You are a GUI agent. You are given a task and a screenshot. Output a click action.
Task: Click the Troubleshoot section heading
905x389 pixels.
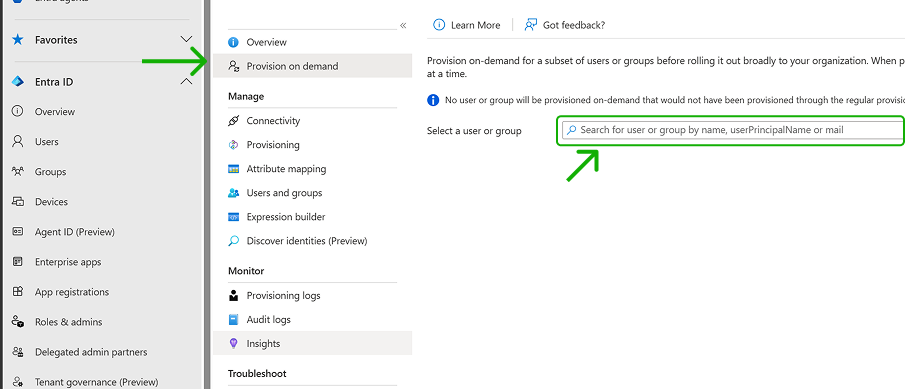257,373
